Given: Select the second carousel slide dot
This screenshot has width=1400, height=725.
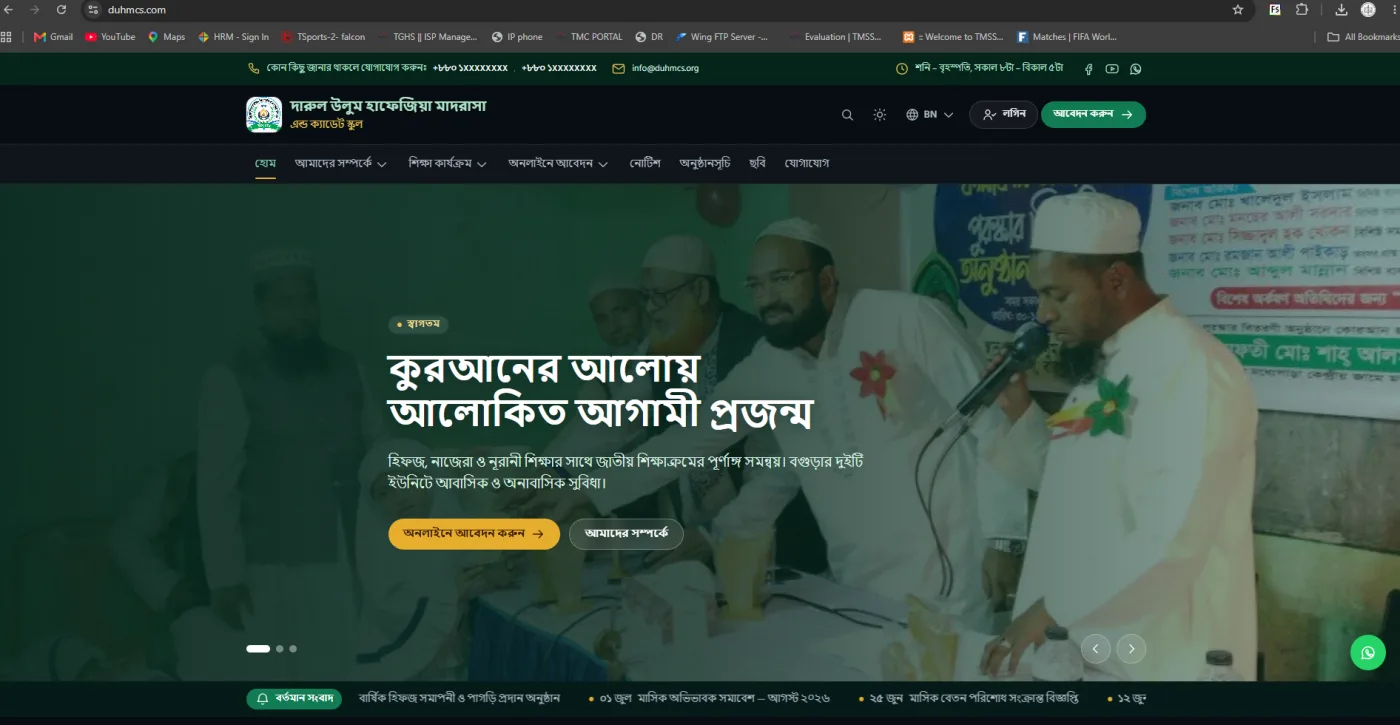Looking at the screenshot, I should 279,649.
